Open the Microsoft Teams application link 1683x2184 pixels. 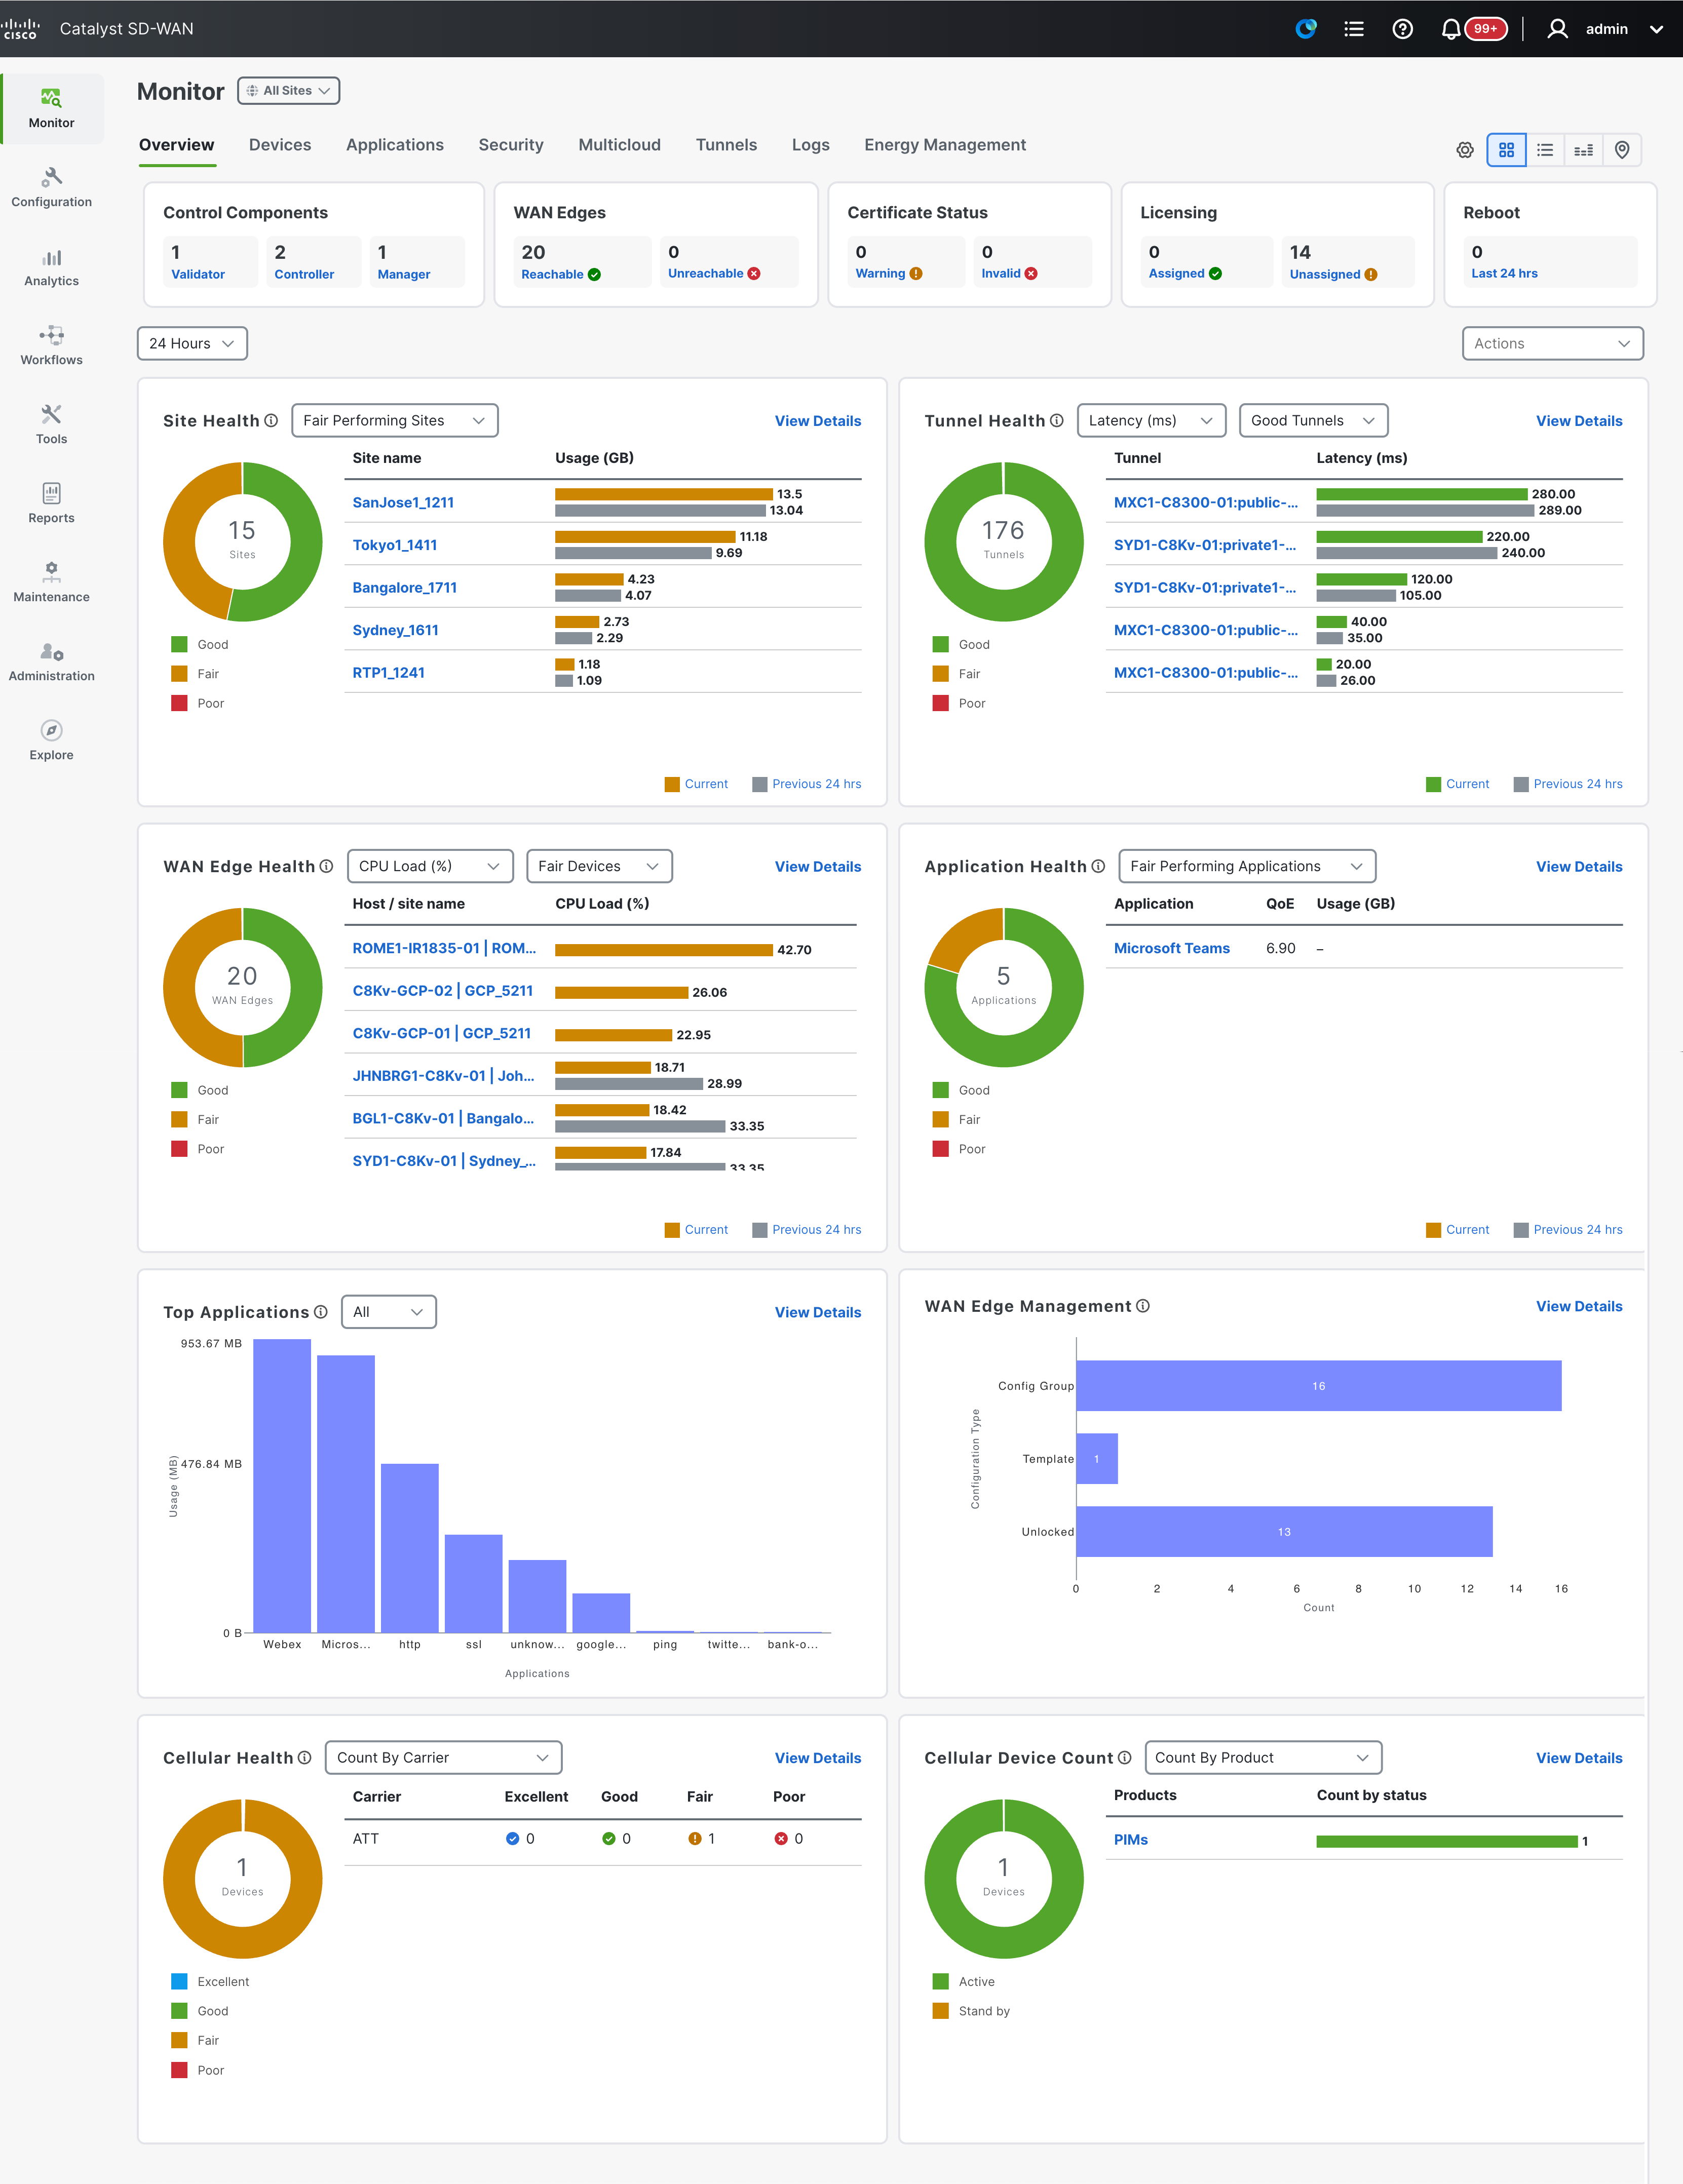(1171, 948)
